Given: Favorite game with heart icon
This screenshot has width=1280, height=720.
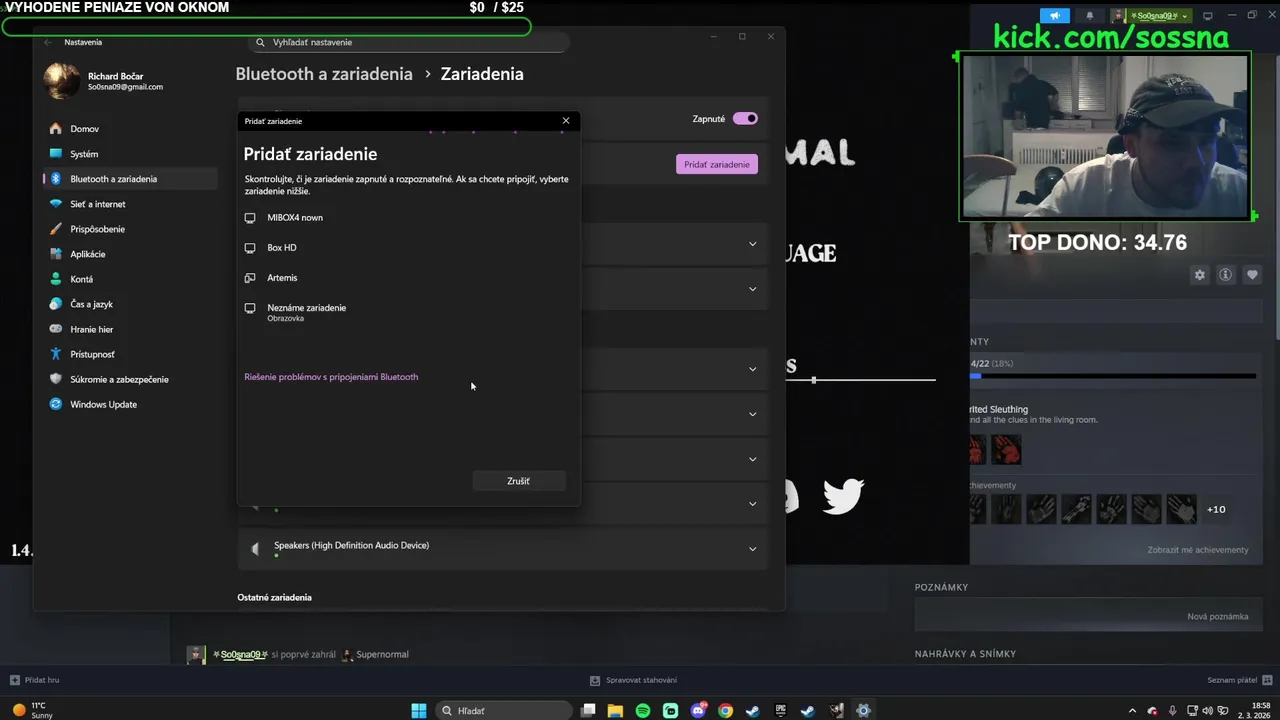Looking at the screenshot, I should [x=1252, y=275].
